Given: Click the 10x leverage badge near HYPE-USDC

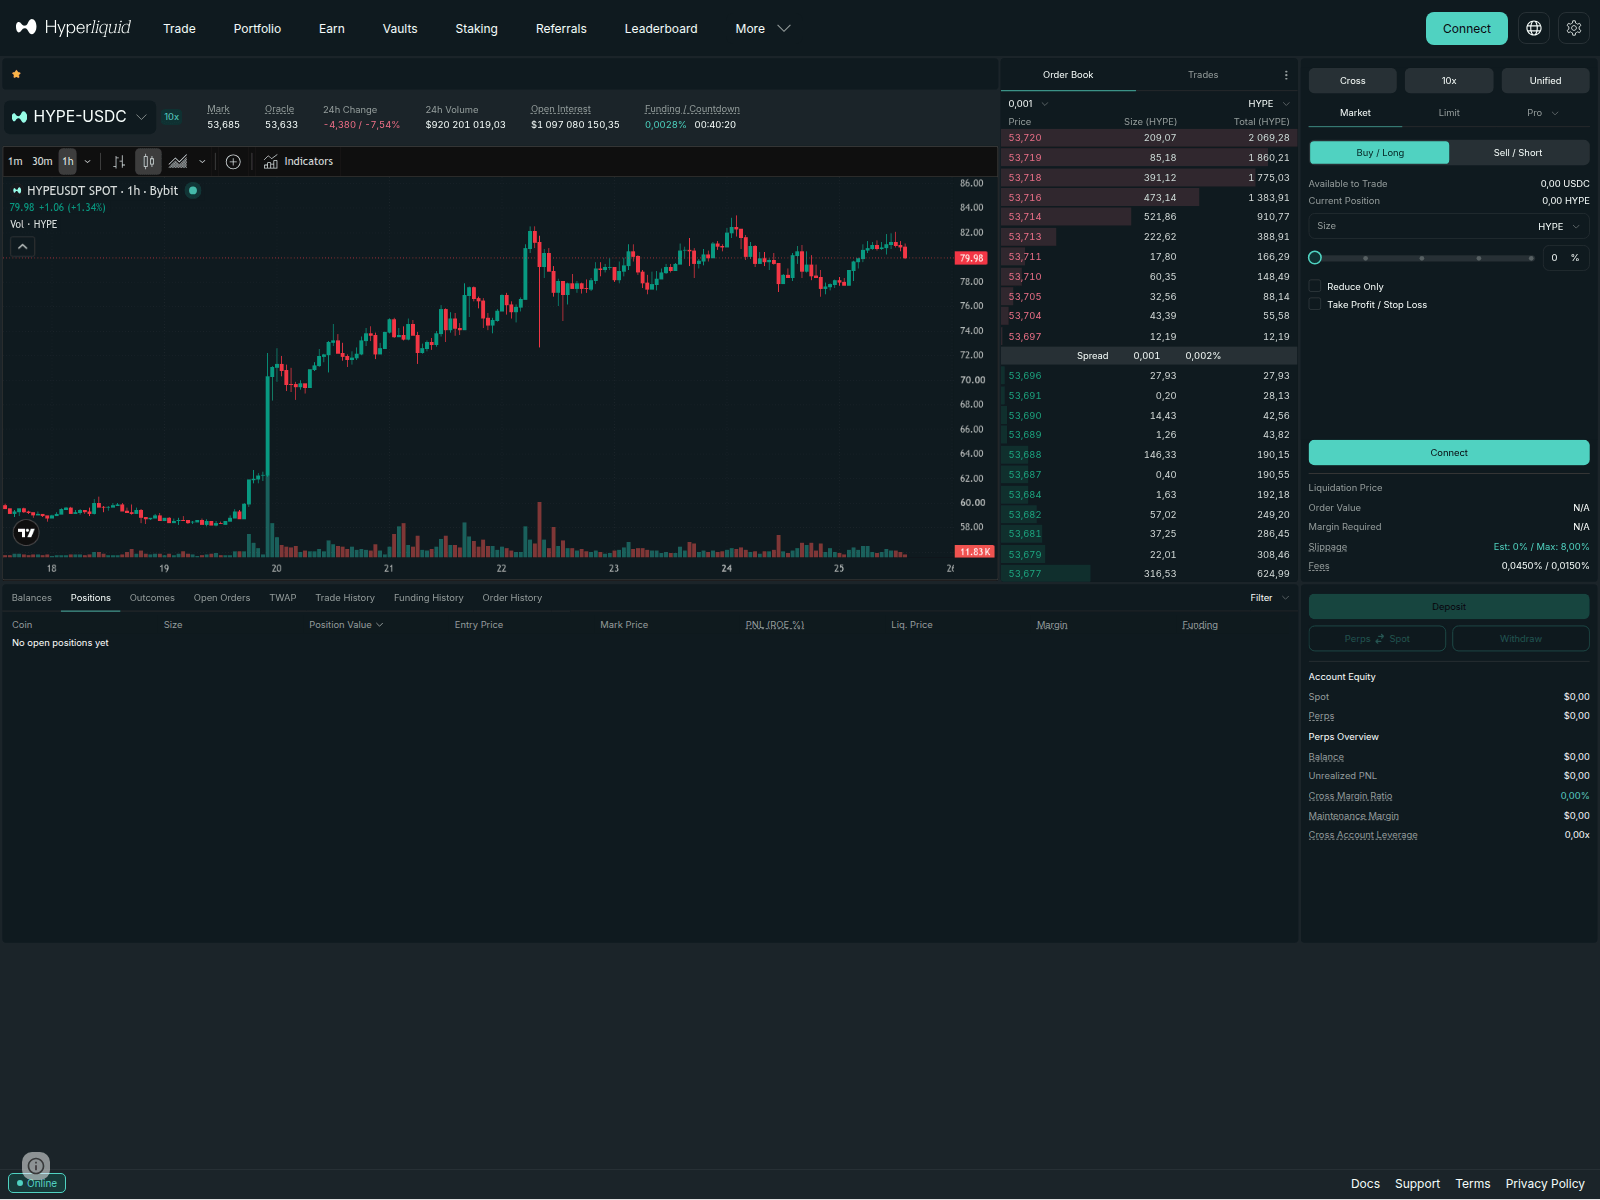Looking at the screenshot, I should click(x=172, y=117).
